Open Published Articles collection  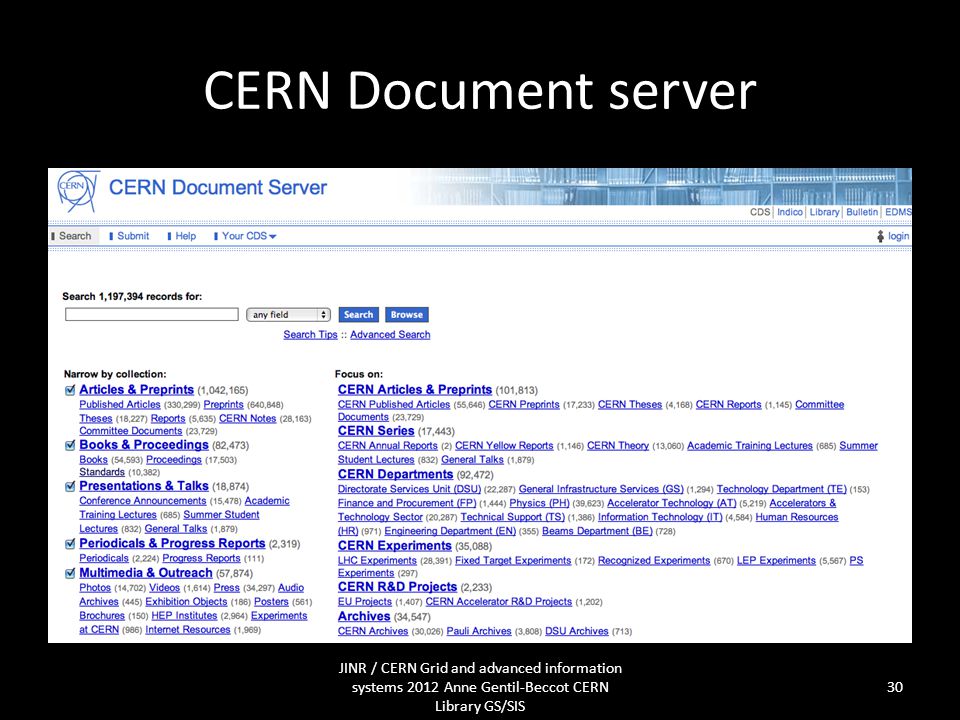(x=119, y=405)
